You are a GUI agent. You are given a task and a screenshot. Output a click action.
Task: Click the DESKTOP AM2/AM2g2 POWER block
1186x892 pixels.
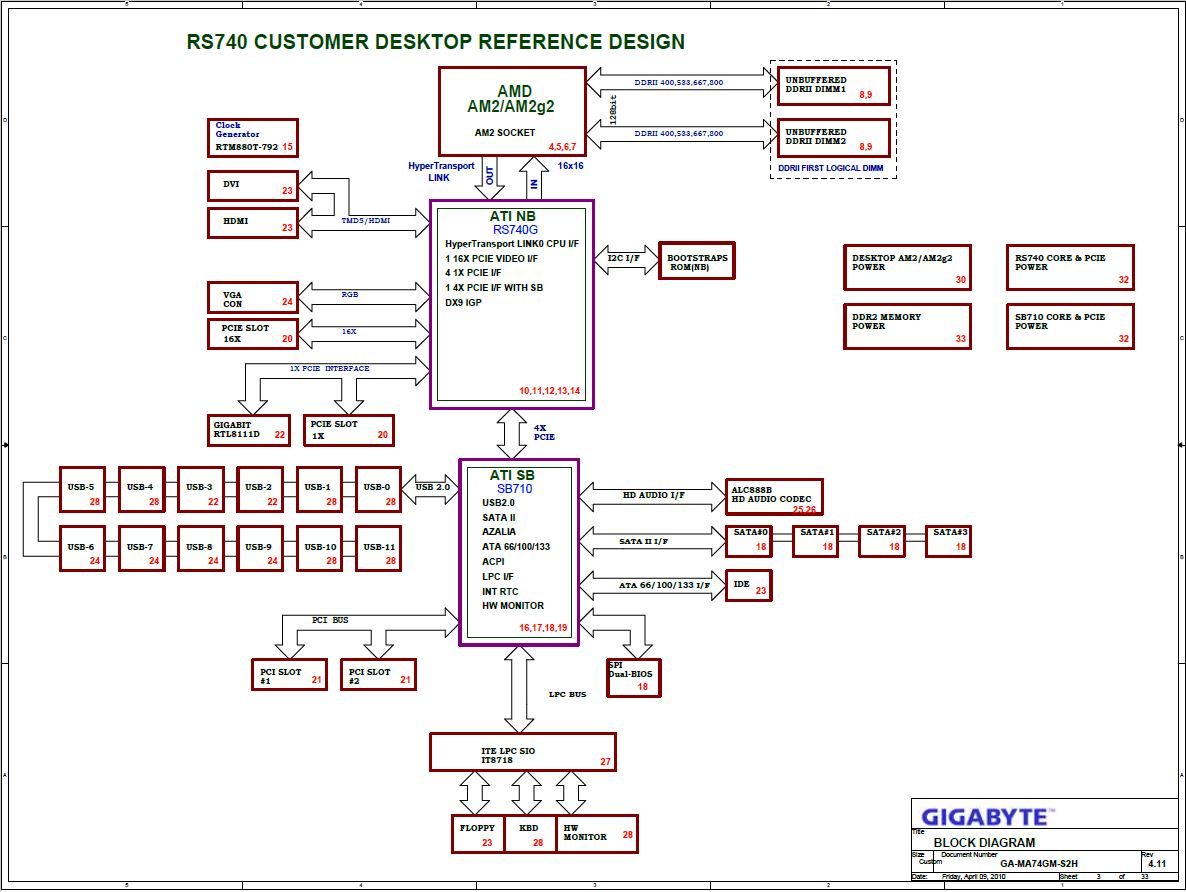[x=907, y=267]
